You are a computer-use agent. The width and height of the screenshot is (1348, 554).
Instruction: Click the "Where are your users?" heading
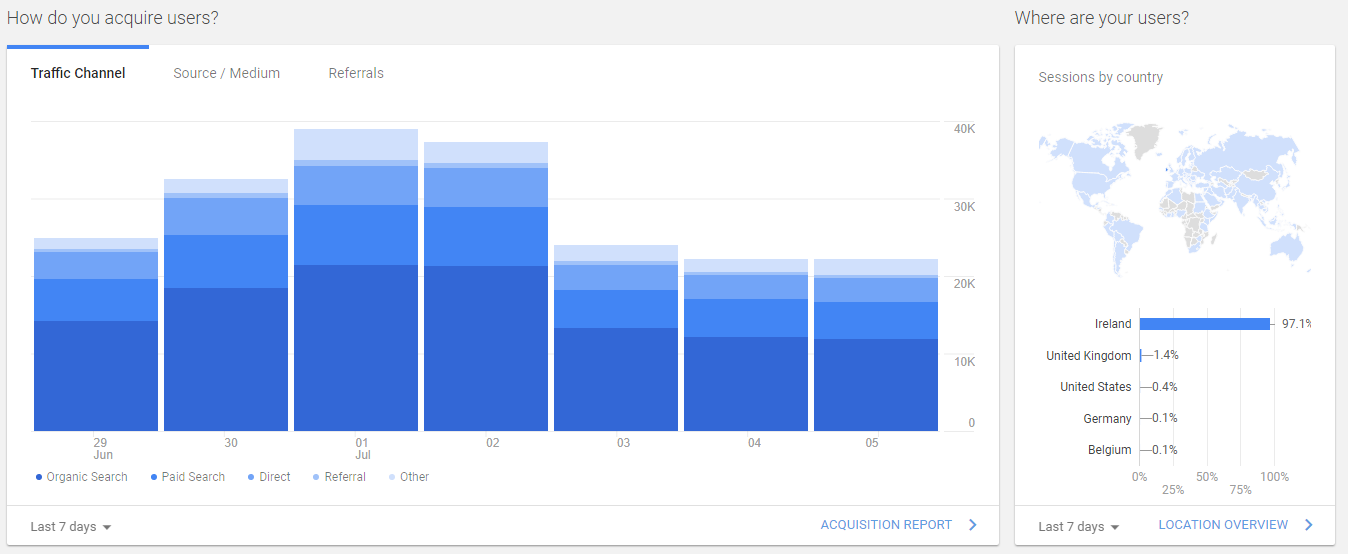click(x=1101, y=18)
